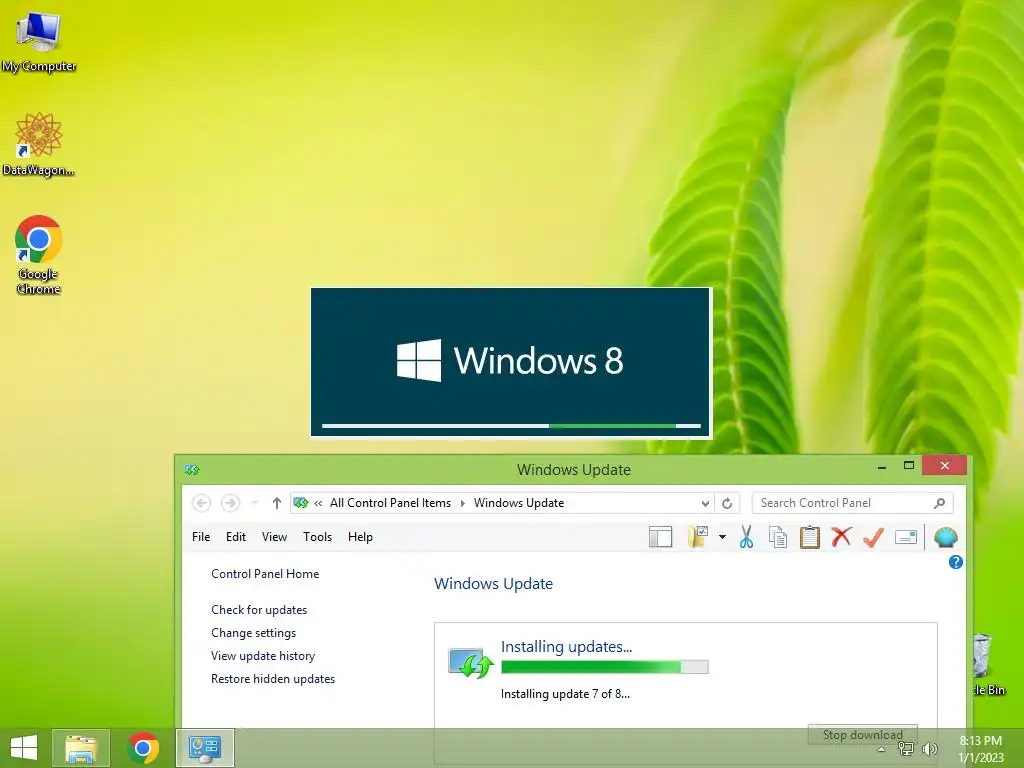Launch Google Chrome from the desktop
The image size is (1024, 768).
click(39, 255)
